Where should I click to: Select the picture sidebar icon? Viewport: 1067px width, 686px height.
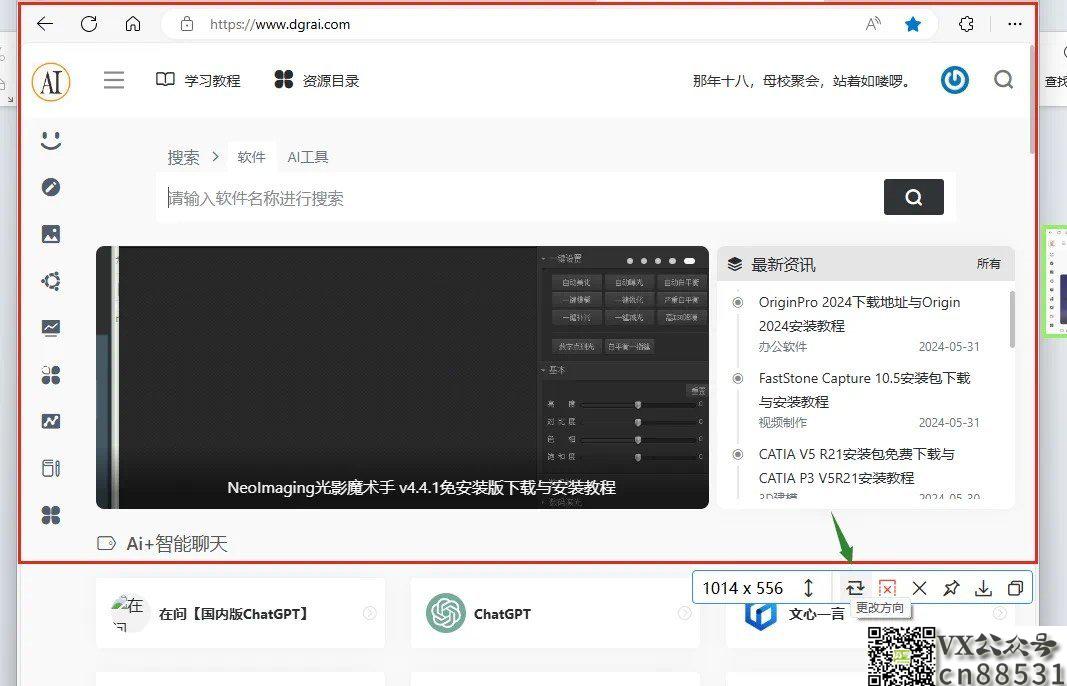51,234
